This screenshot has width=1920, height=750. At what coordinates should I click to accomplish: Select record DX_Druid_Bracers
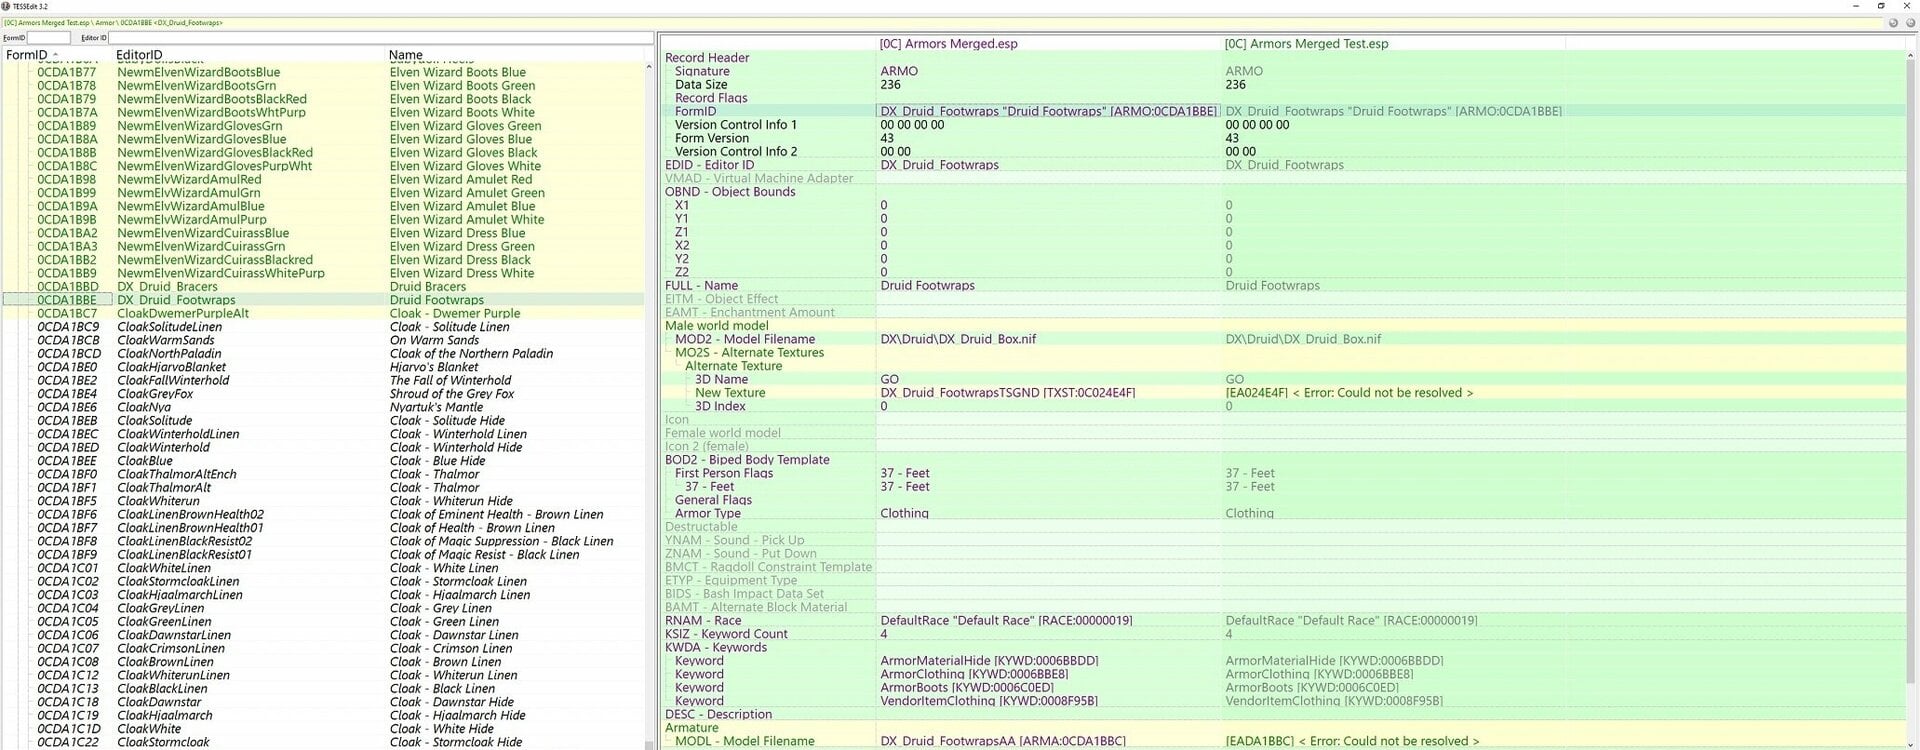coord(167,286)
